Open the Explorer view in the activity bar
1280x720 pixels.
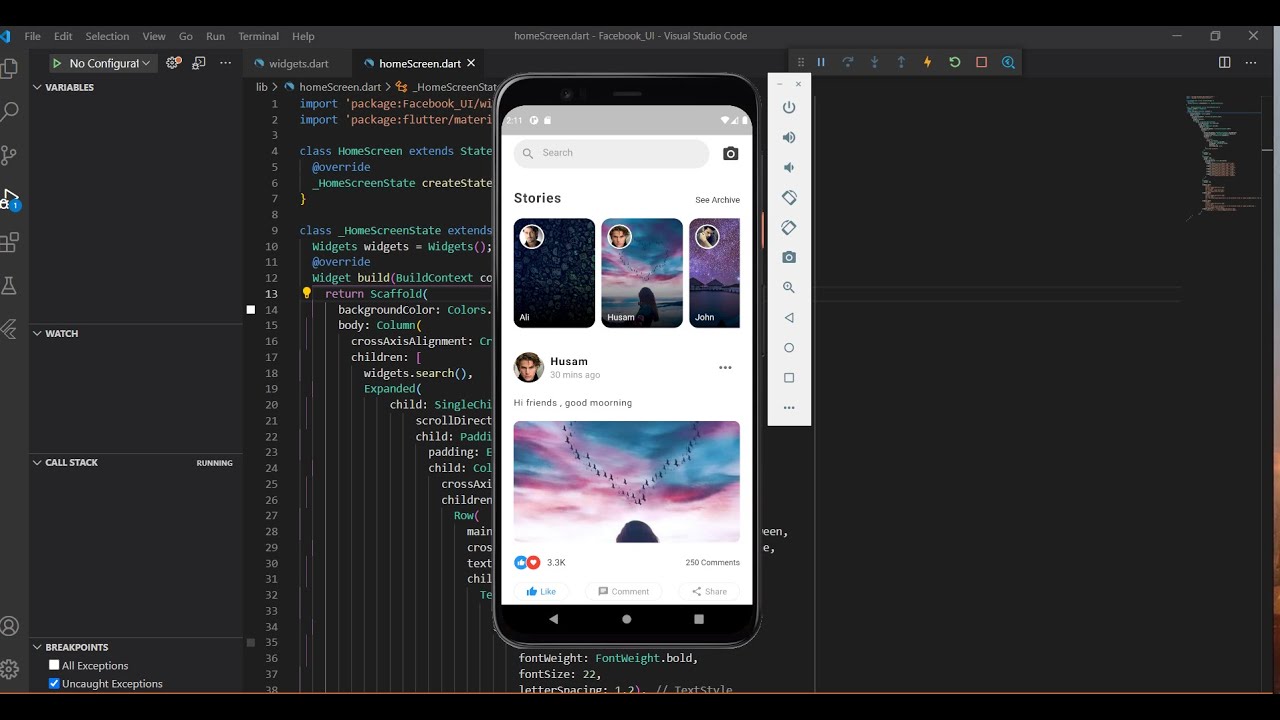(x=9, y=68)
